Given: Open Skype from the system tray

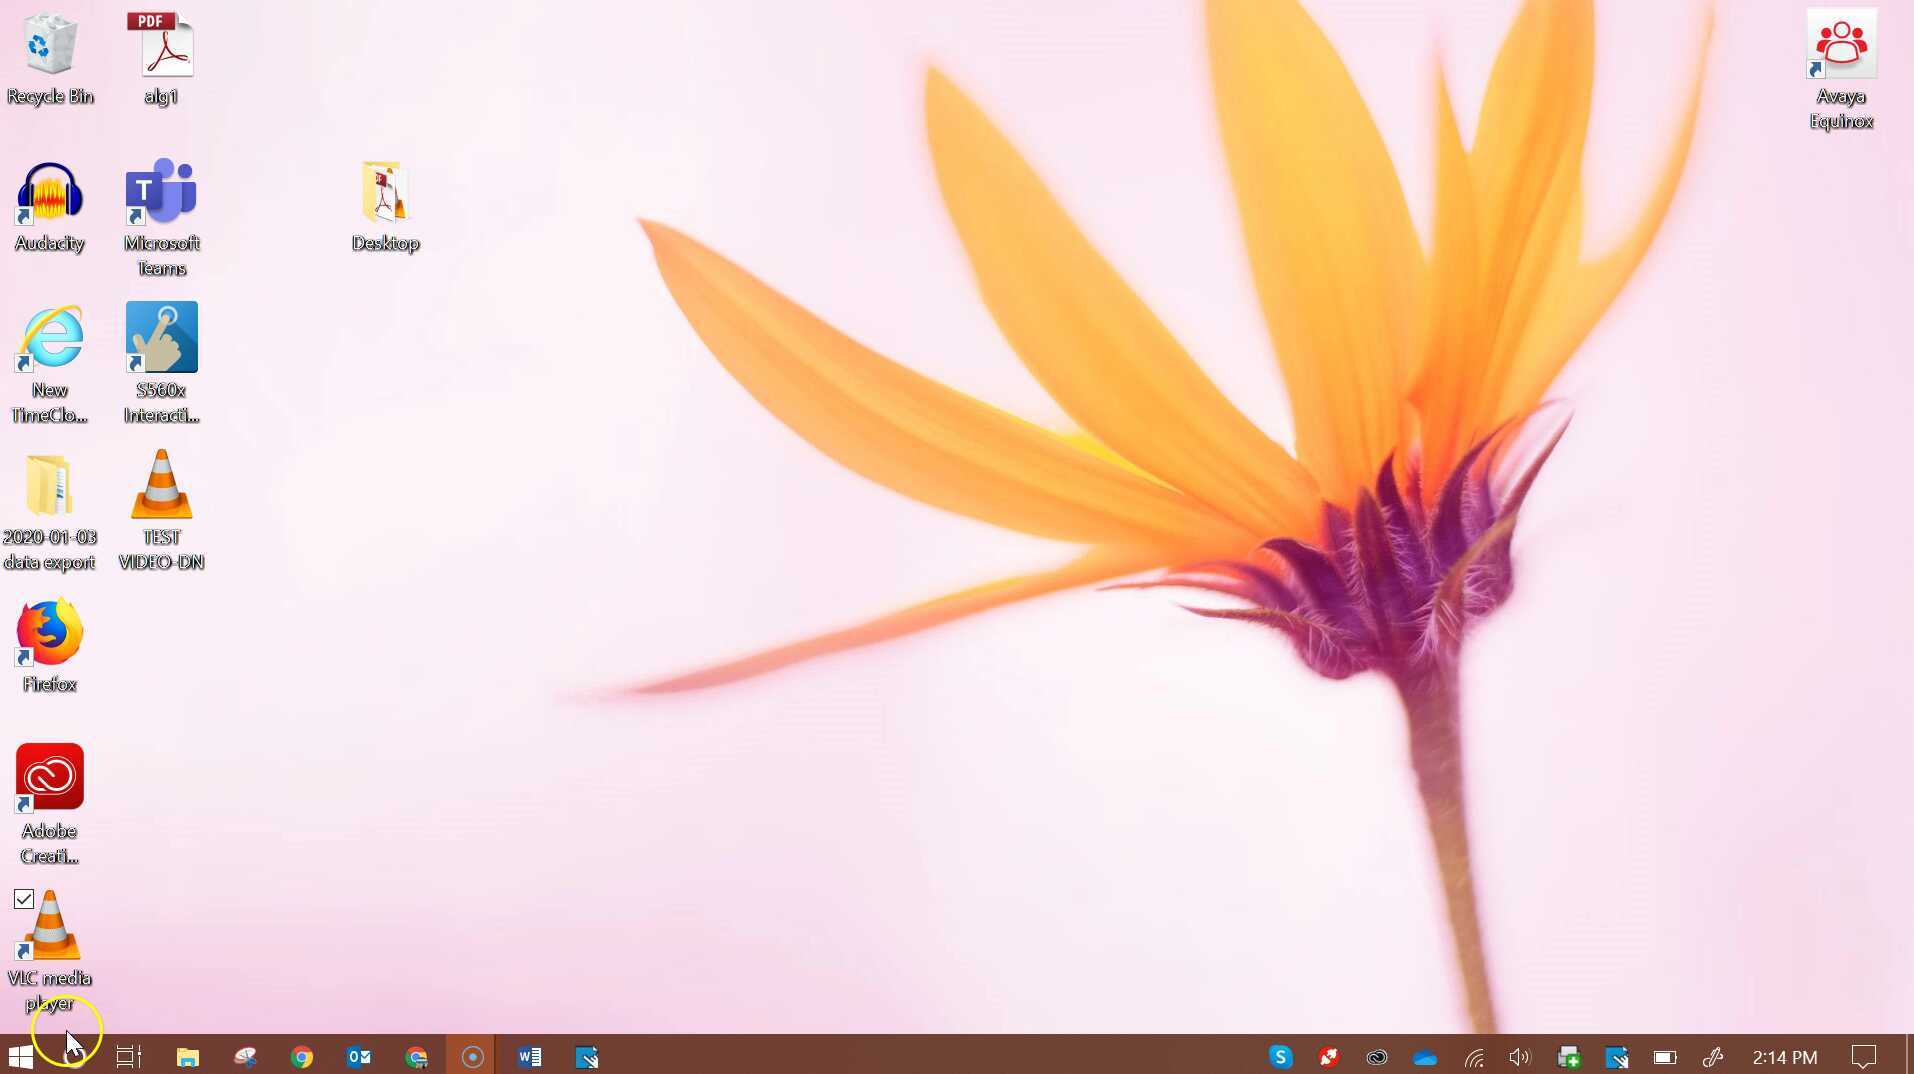Looking at the screenshot, I should click(1280, 1056).
